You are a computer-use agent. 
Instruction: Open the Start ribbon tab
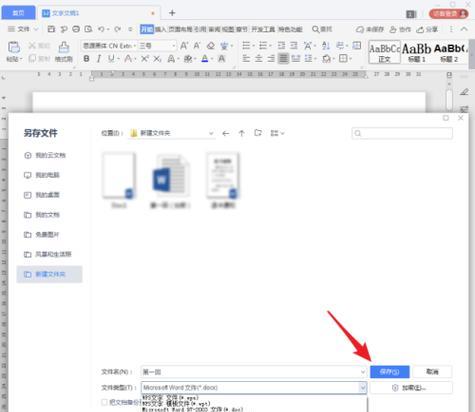point(147,29)
